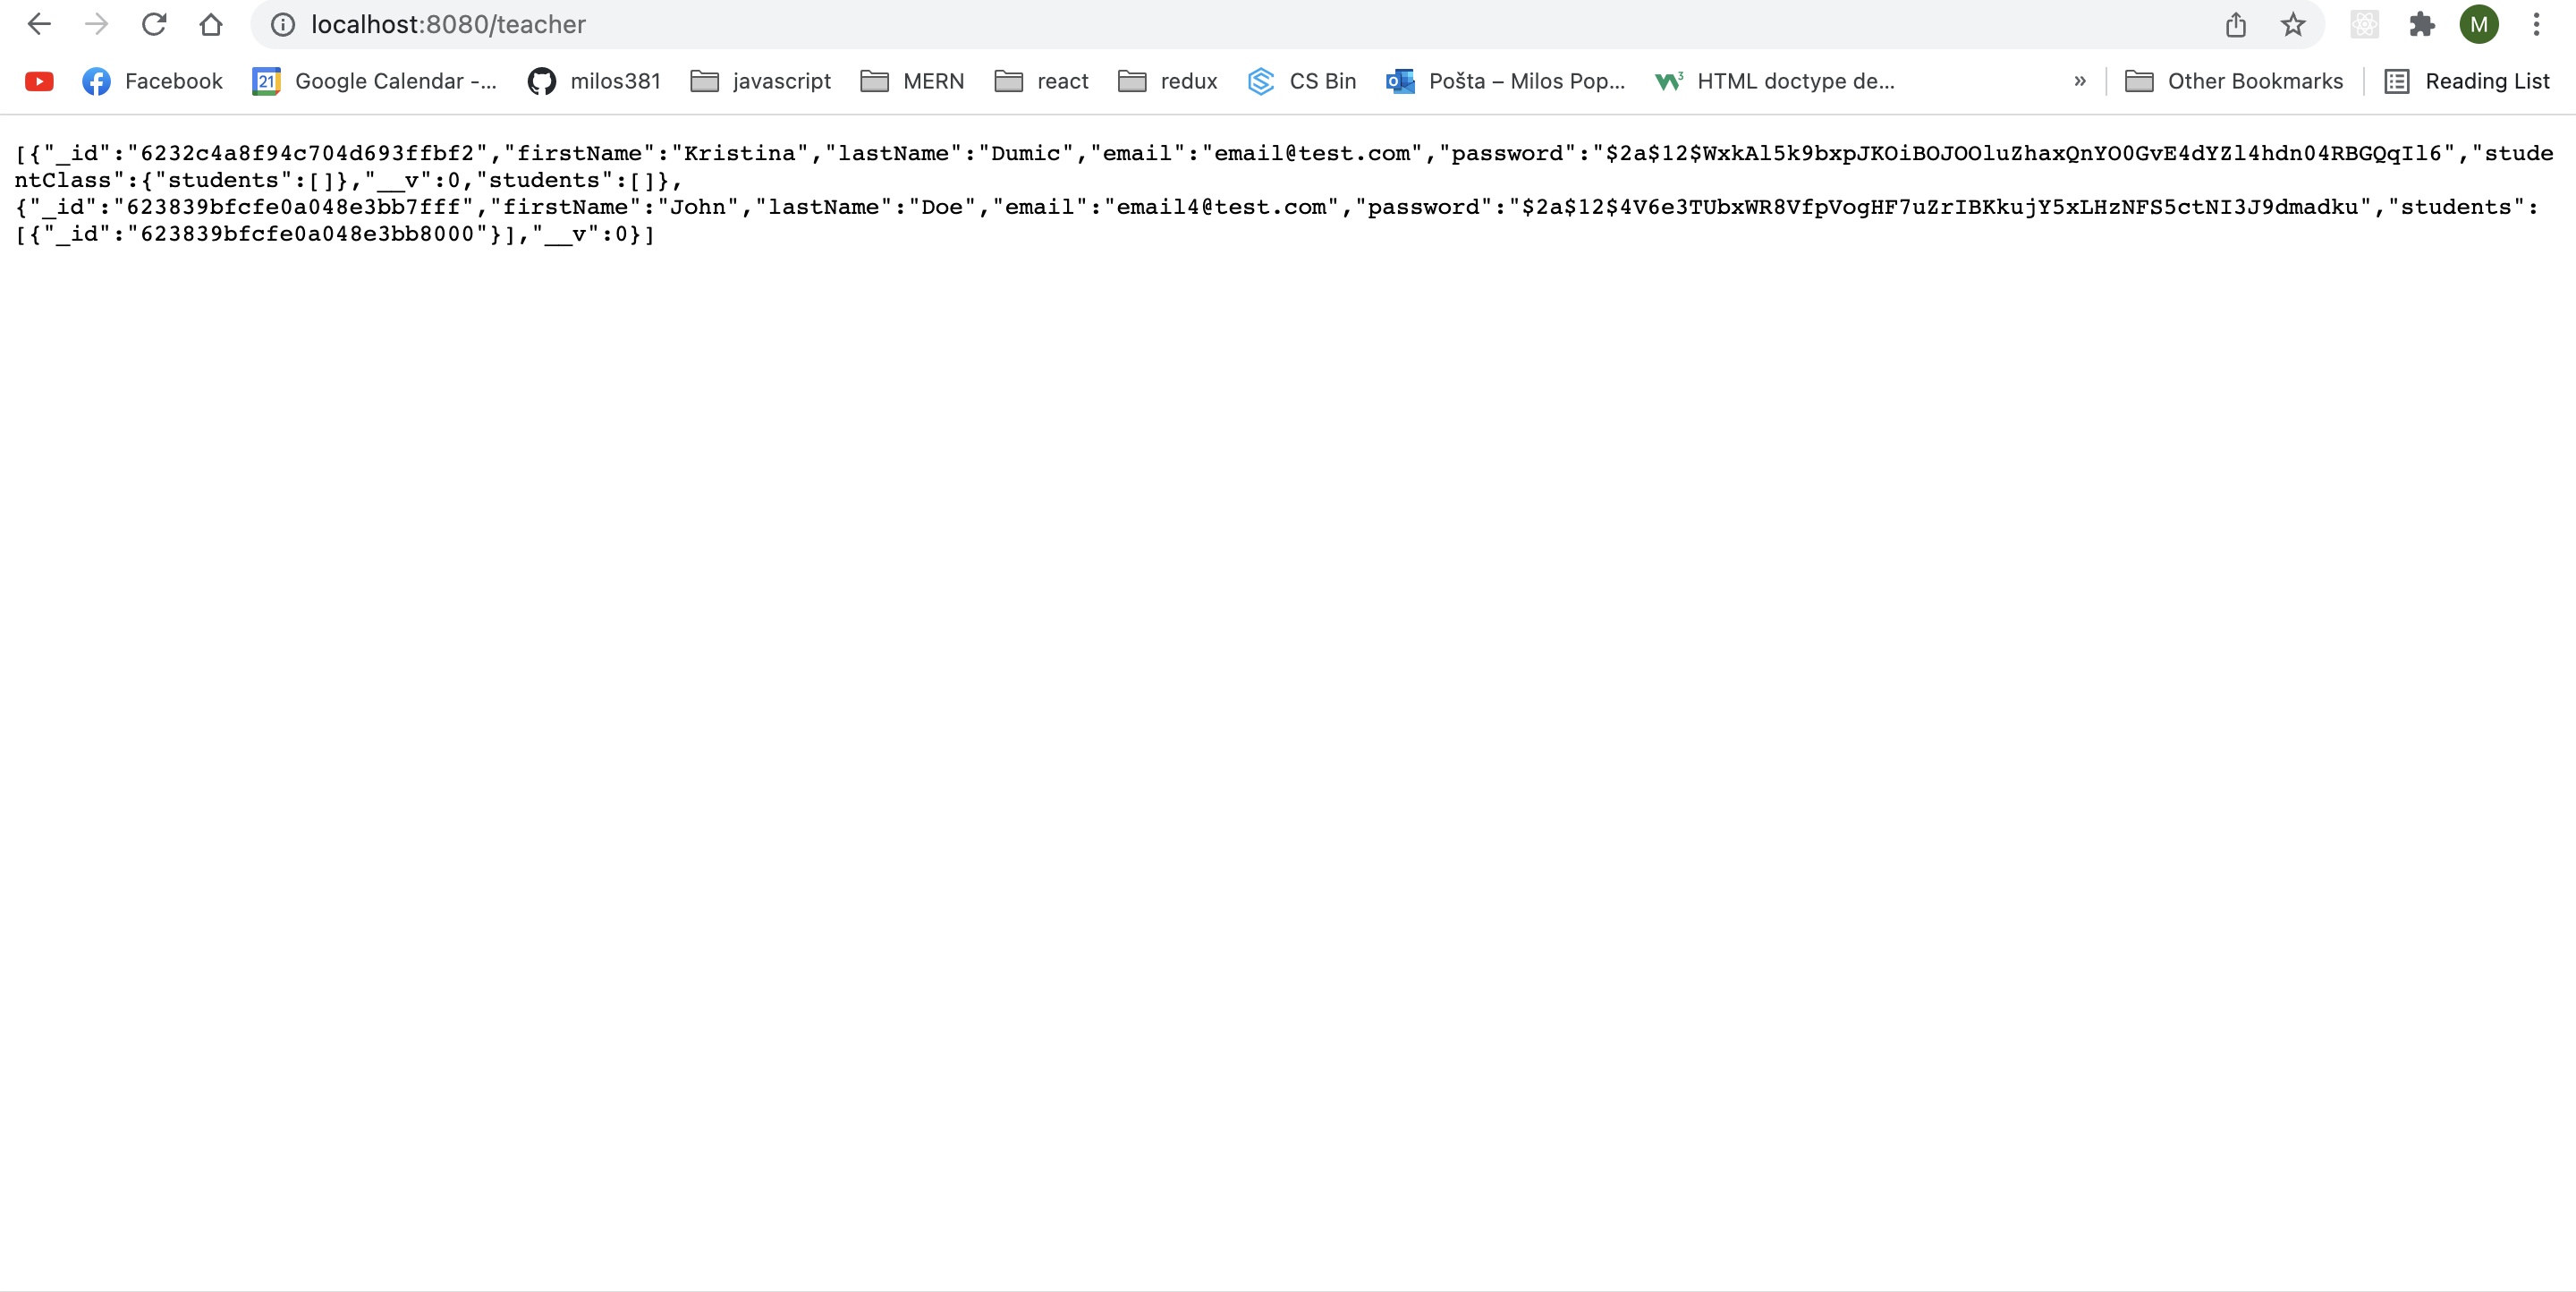This screenshot has height=1292, width=2576.
Task: Click the "Dumic" lastName value in the JSON
Action: pos(1026,153)
